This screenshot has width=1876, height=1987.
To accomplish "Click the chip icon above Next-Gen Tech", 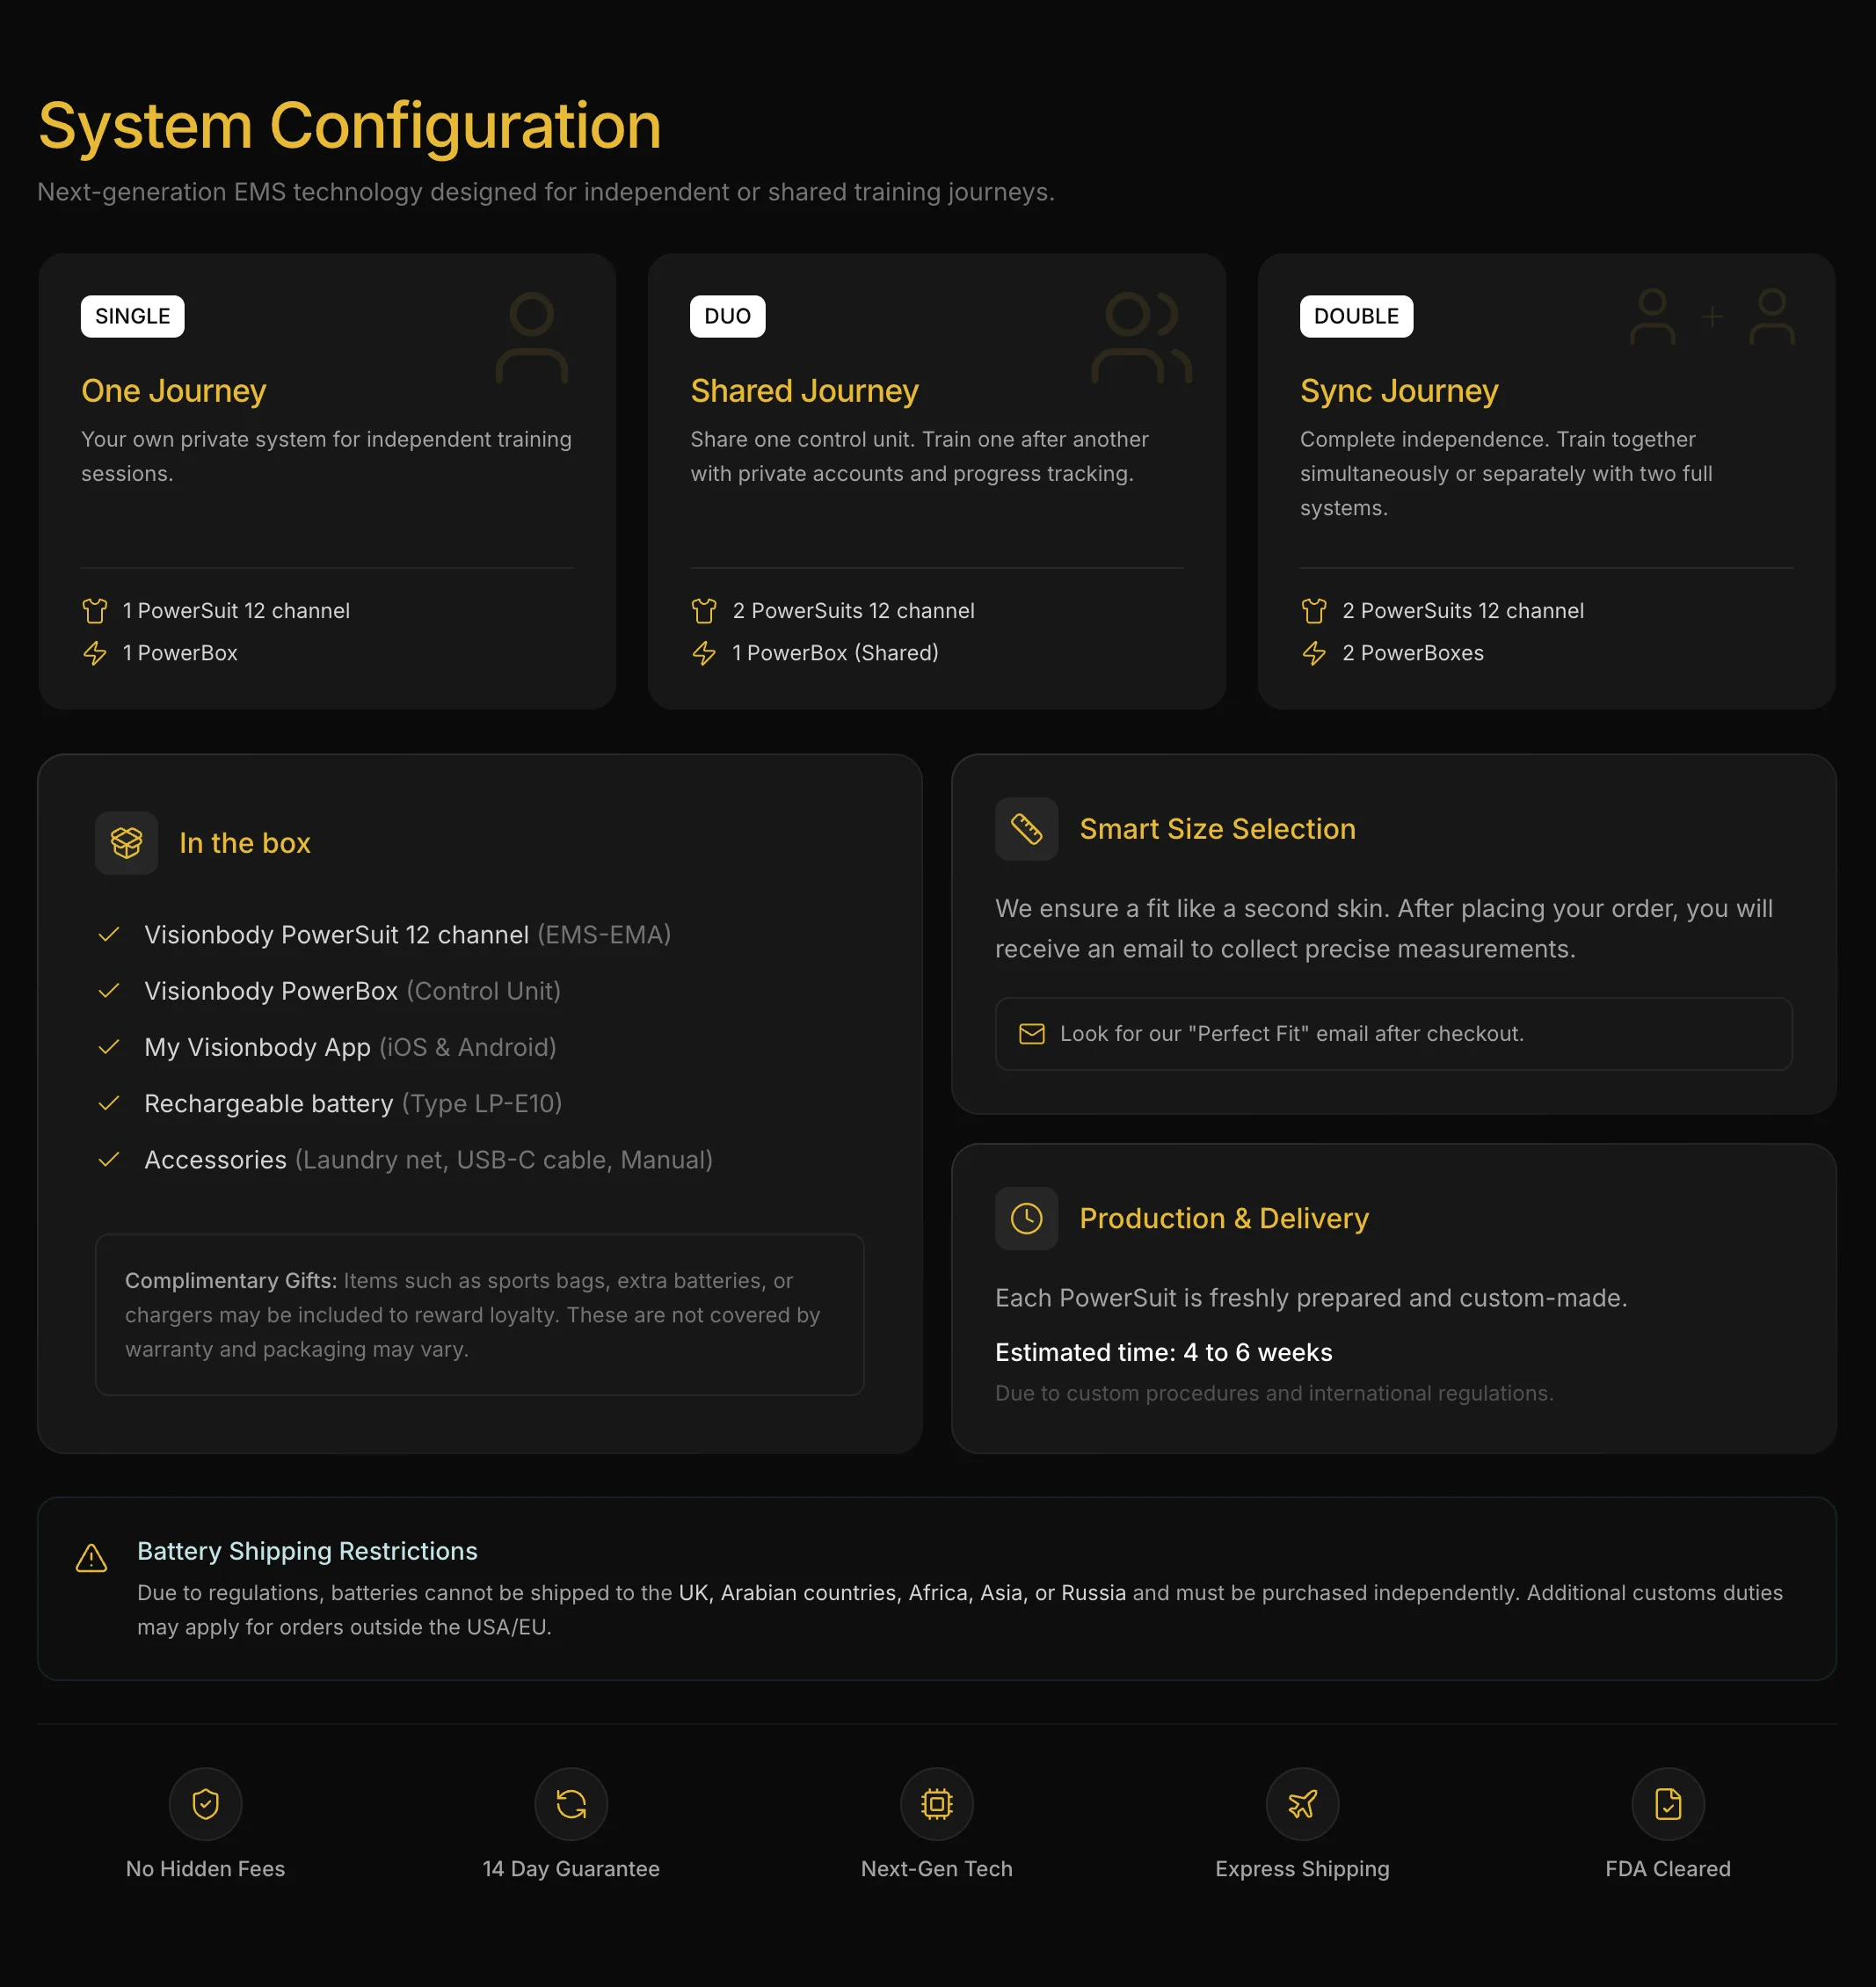I will pos(936,1803).
